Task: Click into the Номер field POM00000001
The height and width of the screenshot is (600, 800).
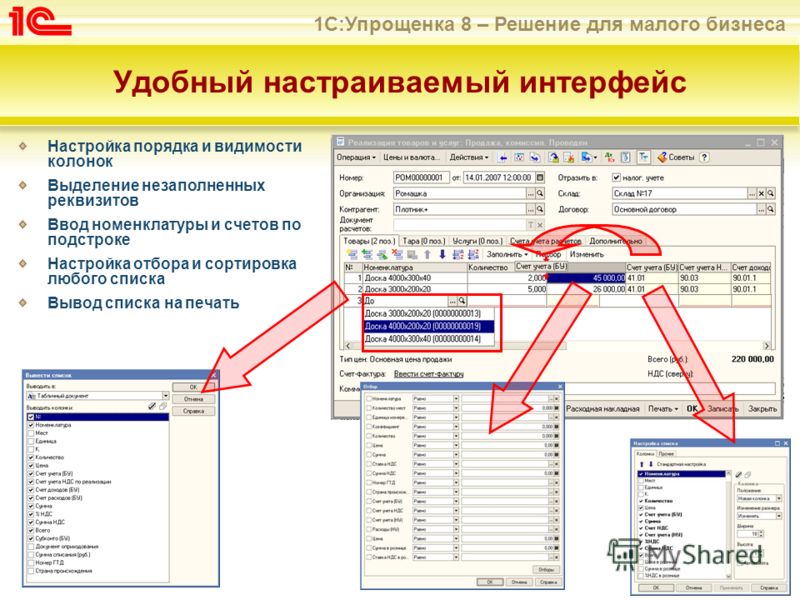Action: [421, 178]
